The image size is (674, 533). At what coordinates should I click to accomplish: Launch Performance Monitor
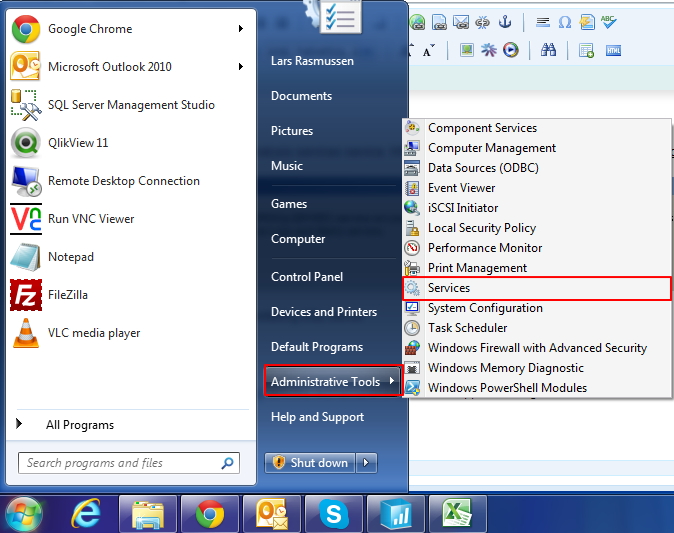click(x=536, y=248)
